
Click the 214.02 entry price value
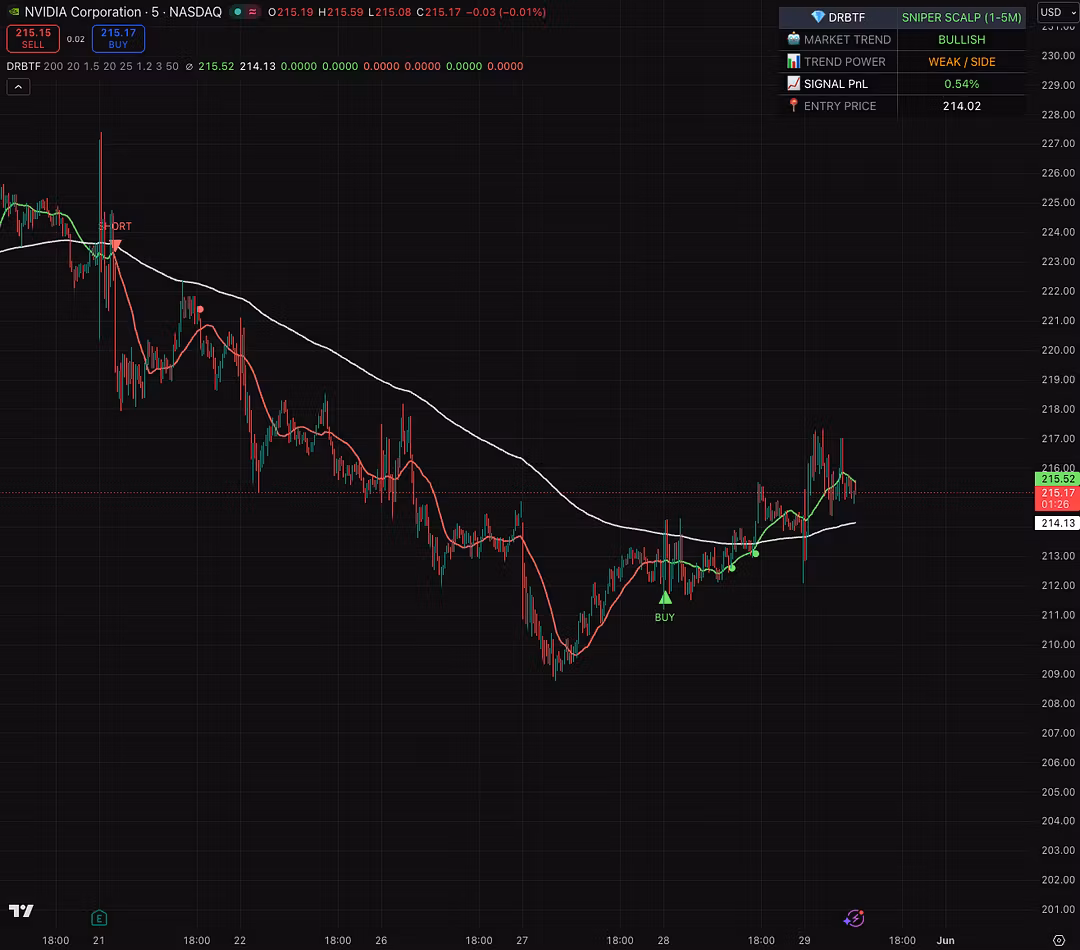pos(962,105)
